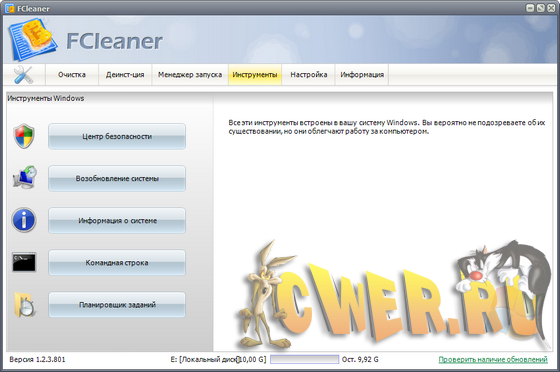The image size is (560, 372).
Task: Click the blue System Information icon
Action: pos(24,220)
